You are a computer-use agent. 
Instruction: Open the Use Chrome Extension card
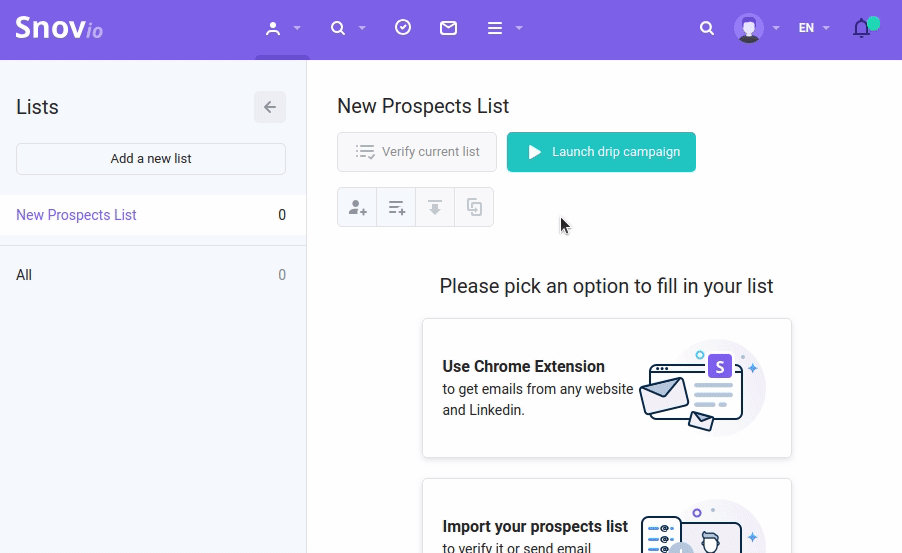(607, 388)
